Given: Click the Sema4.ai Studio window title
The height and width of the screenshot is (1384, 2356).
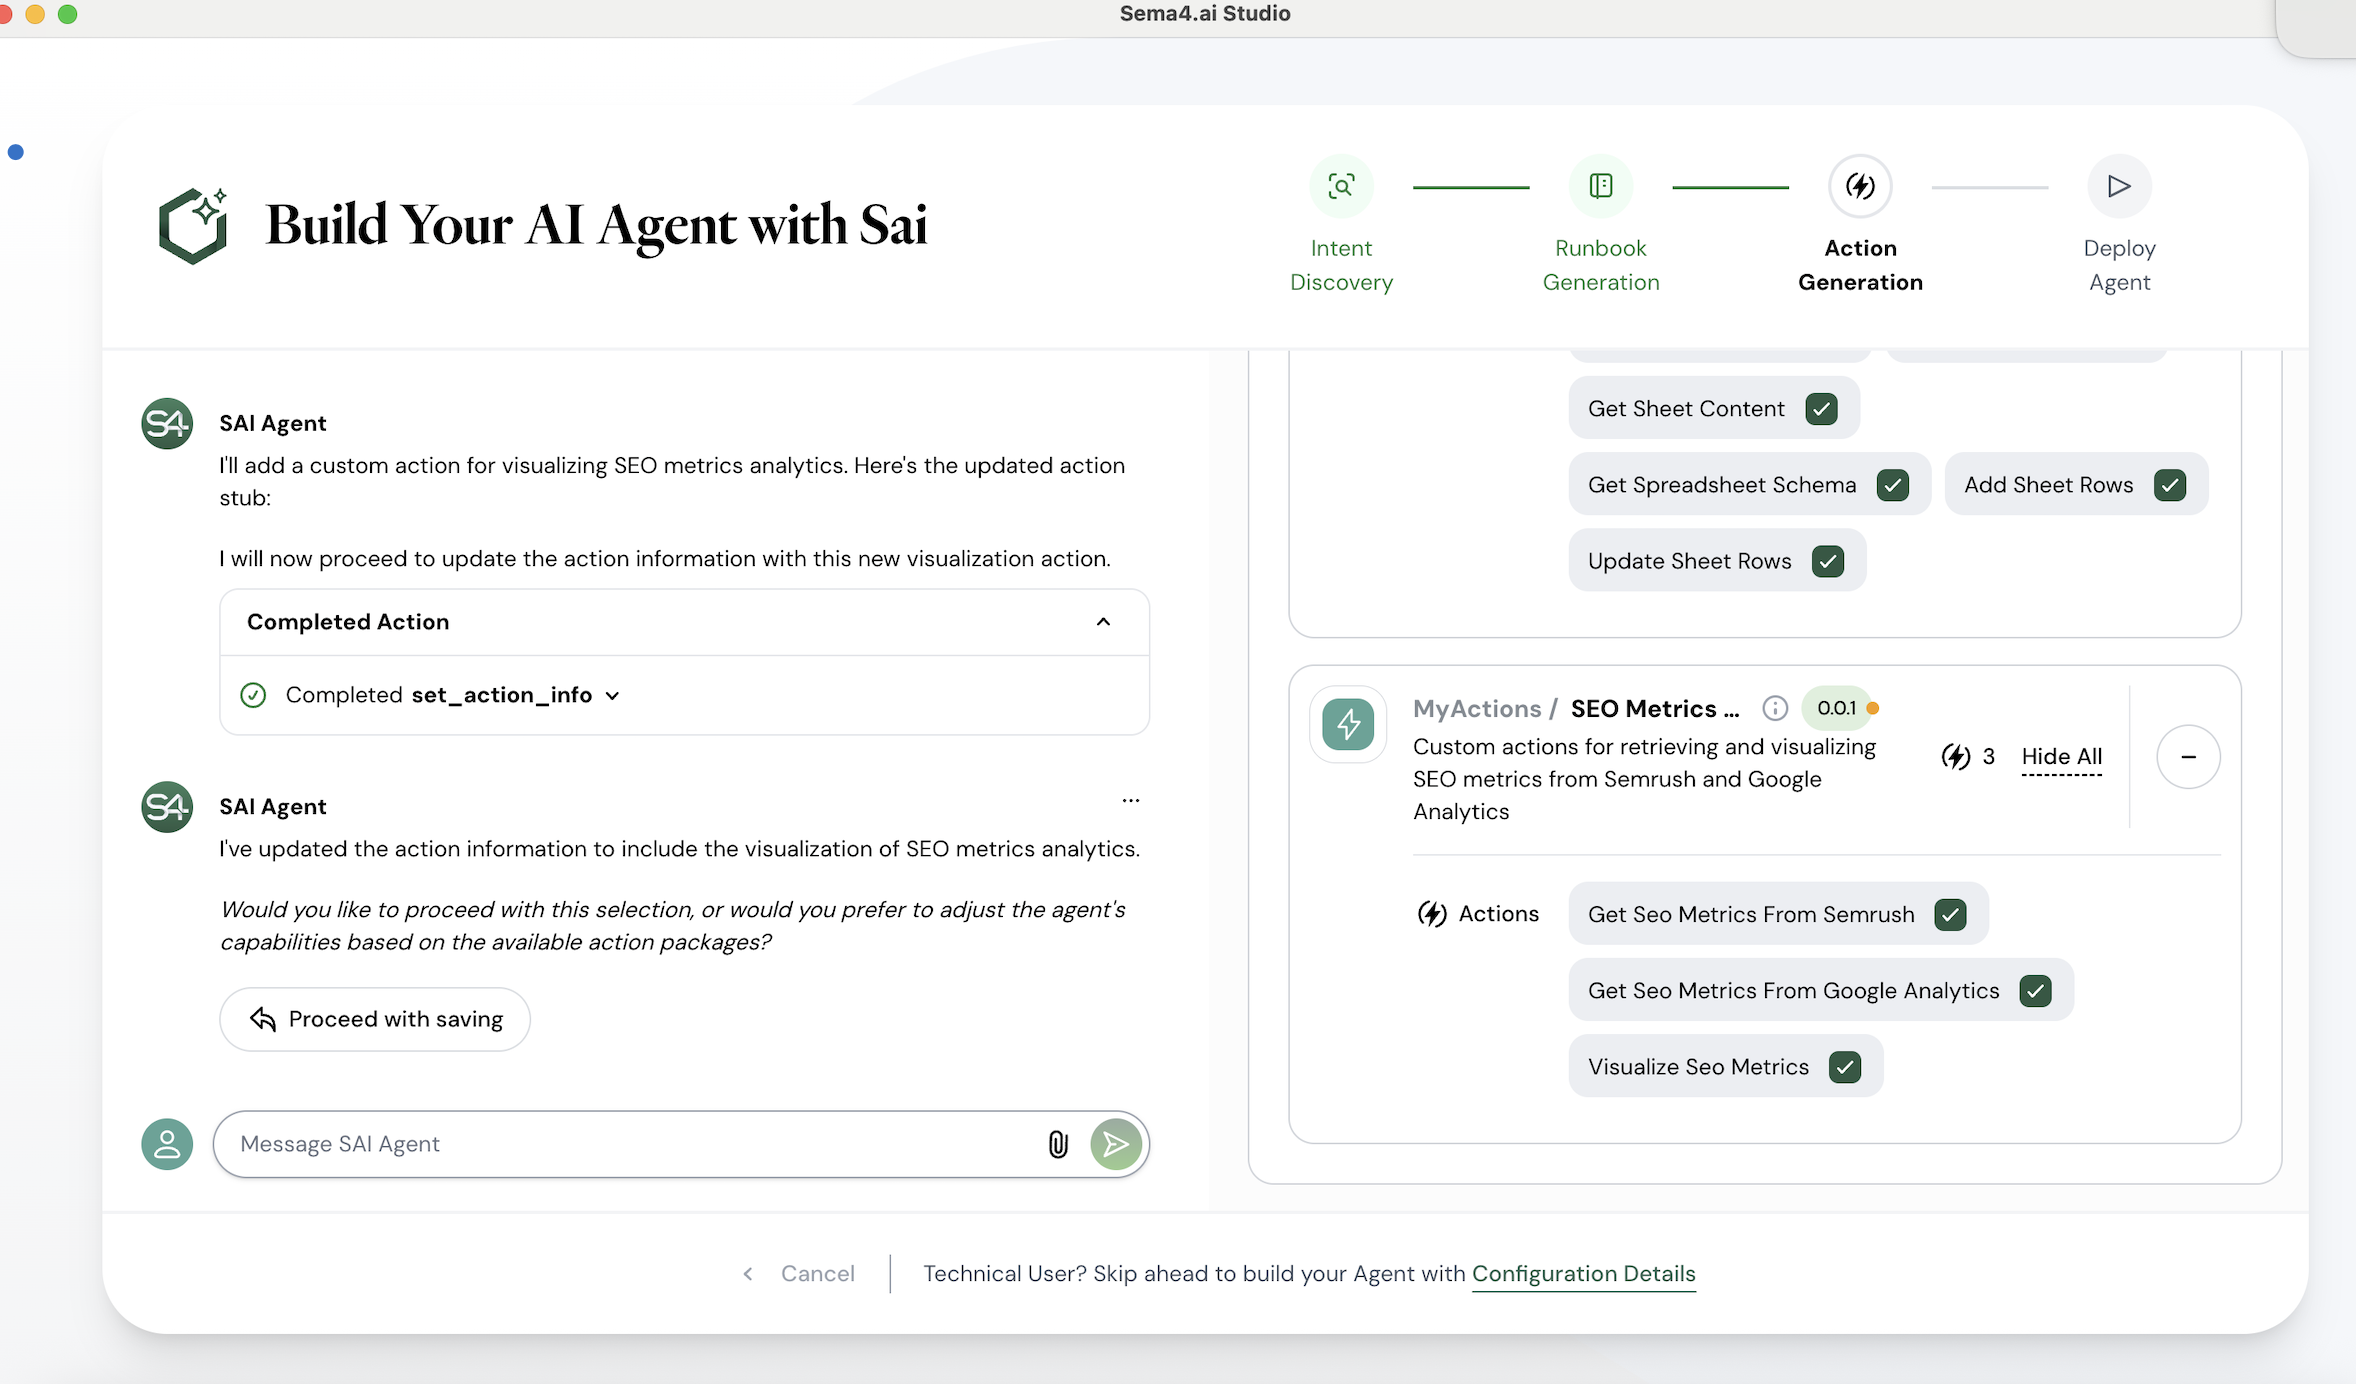Looking at the screenshot, I should 1205,14.
